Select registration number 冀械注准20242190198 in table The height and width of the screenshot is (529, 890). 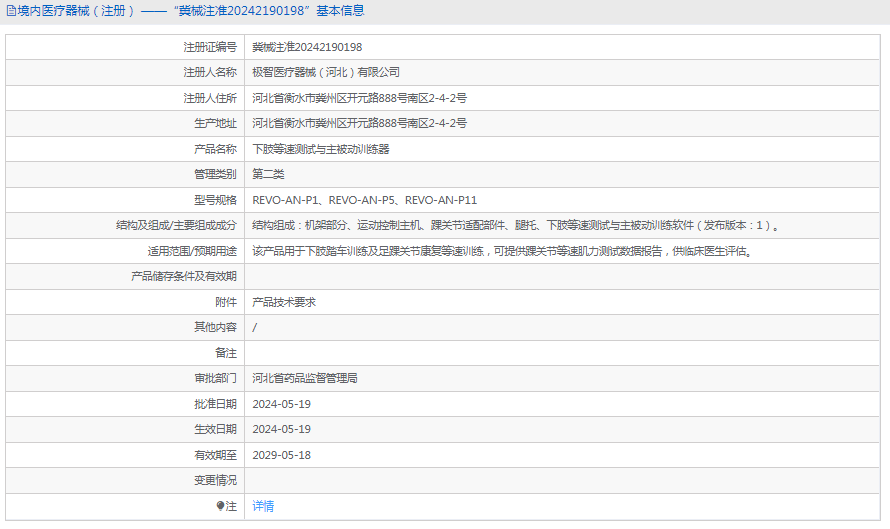[307, 47]
